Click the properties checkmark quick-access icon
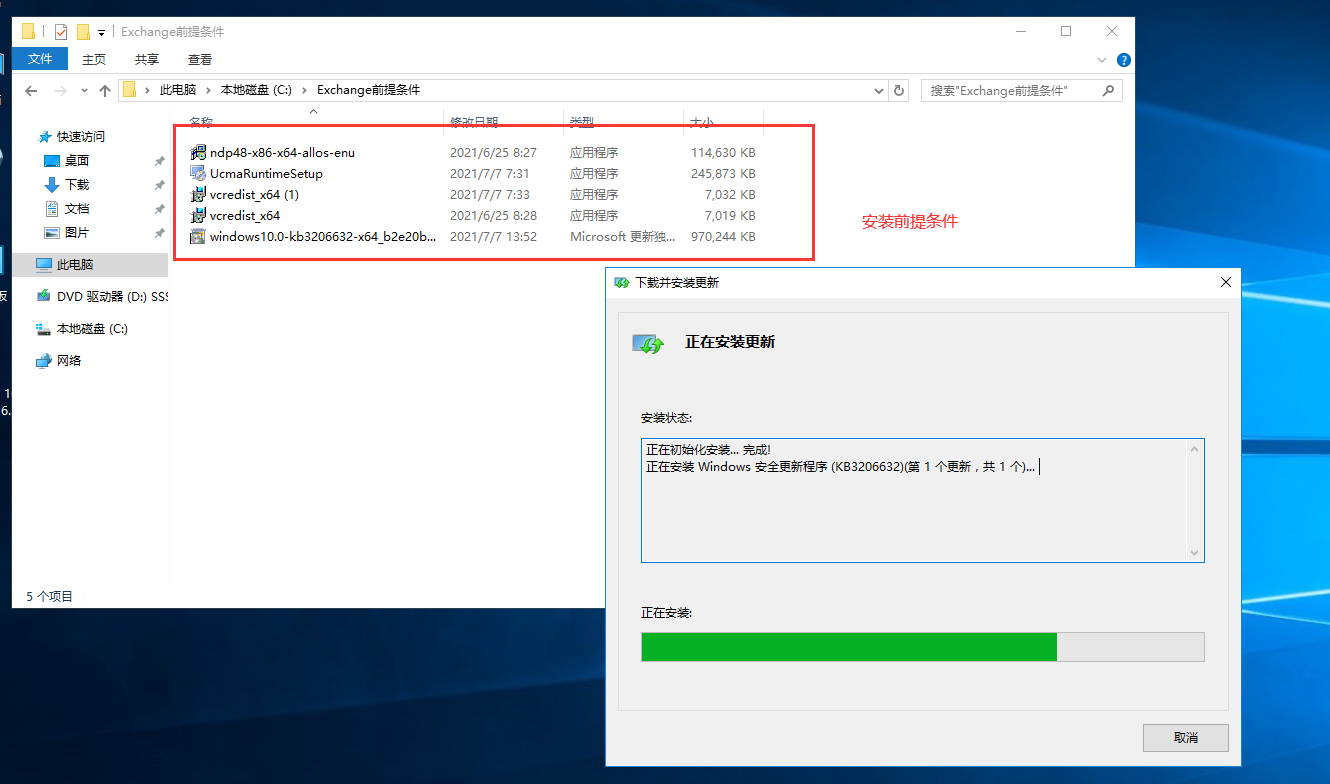The image size is (1330, 784). 61,32
